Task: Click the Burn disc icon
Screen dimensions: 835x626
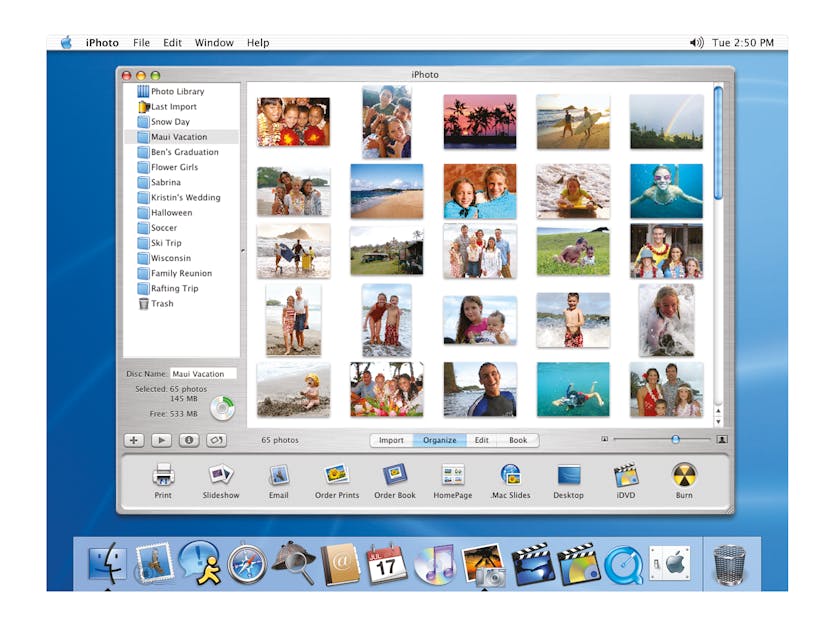Action: click(684, 475)
